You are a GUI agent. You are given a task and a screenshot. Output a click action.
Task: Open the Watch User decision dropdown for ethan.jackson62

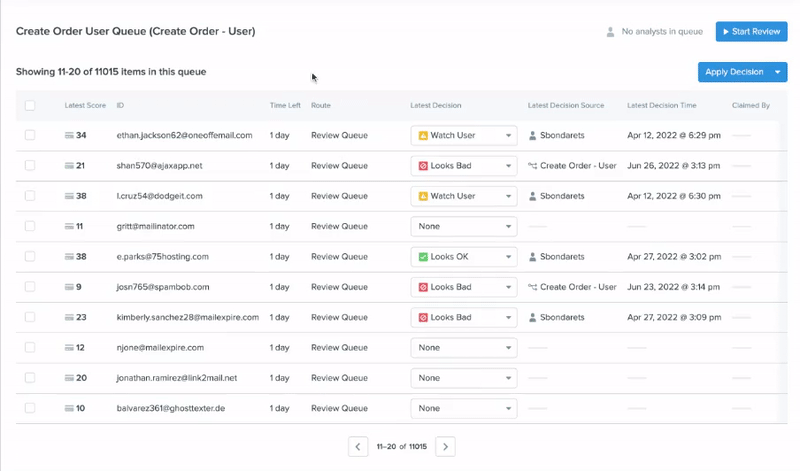pos(464,135)
